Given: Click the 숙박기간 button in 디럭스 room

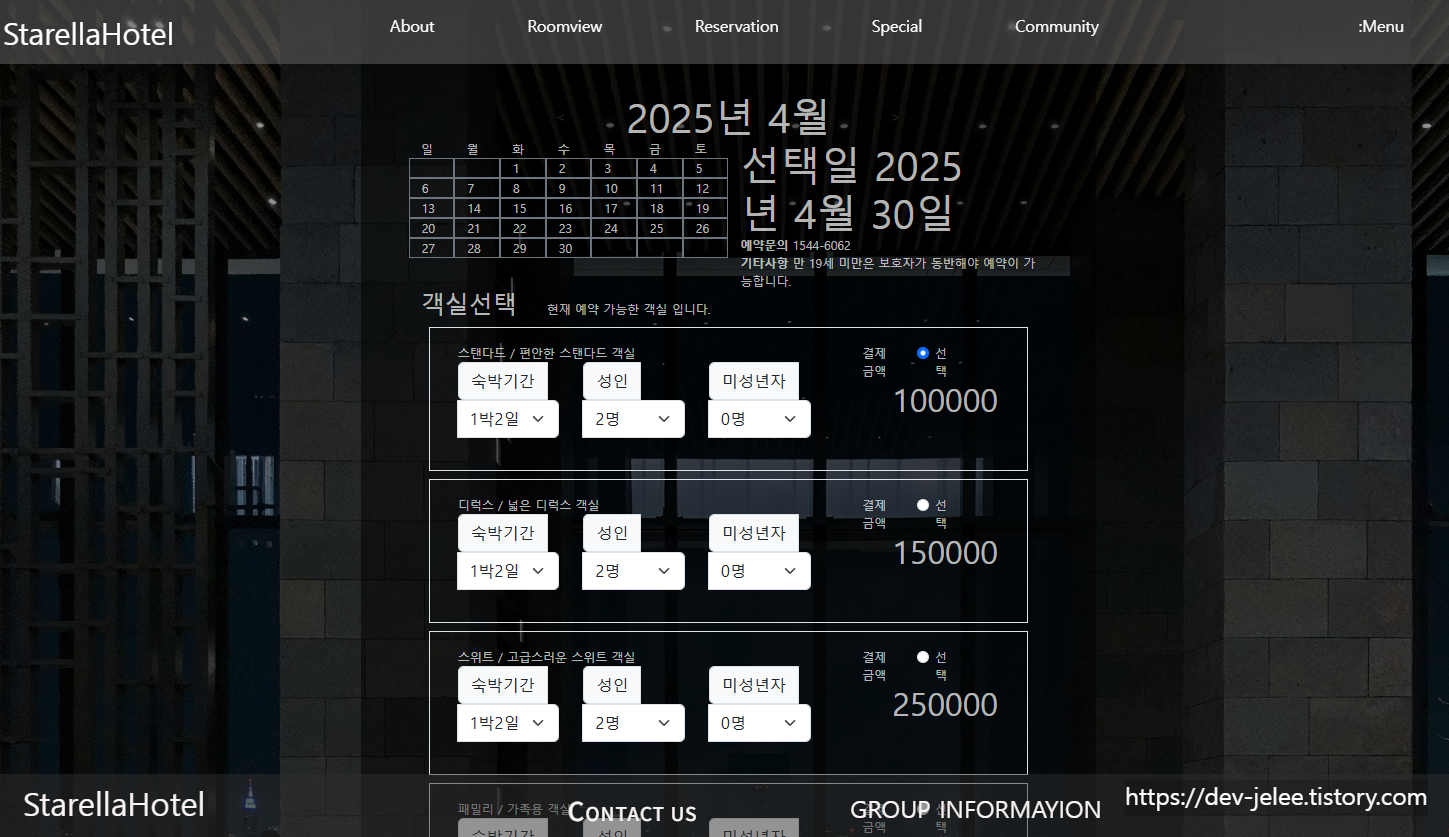Looking at the screenshot, I should click(503, 533).
